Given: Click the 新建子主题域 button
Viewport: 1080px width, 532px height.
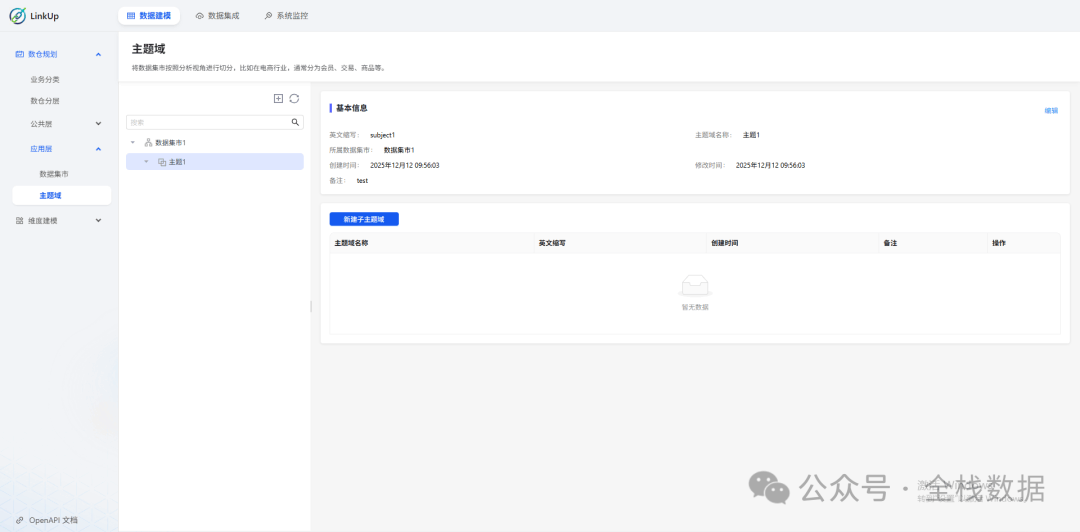Looking at the screenshot, I should [x=364, y=219].
